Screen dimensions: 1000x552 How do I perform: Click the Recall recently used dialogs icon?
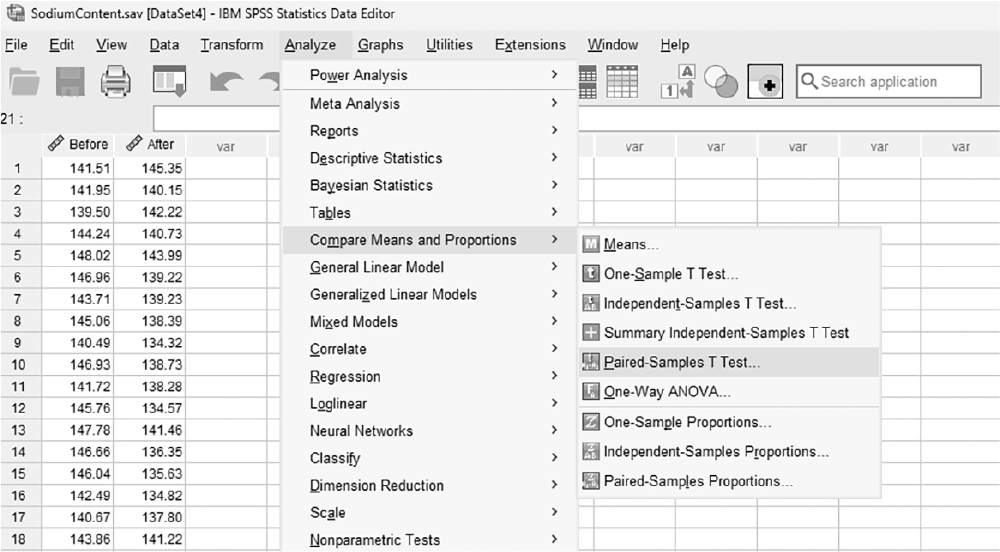coord(170,81)
